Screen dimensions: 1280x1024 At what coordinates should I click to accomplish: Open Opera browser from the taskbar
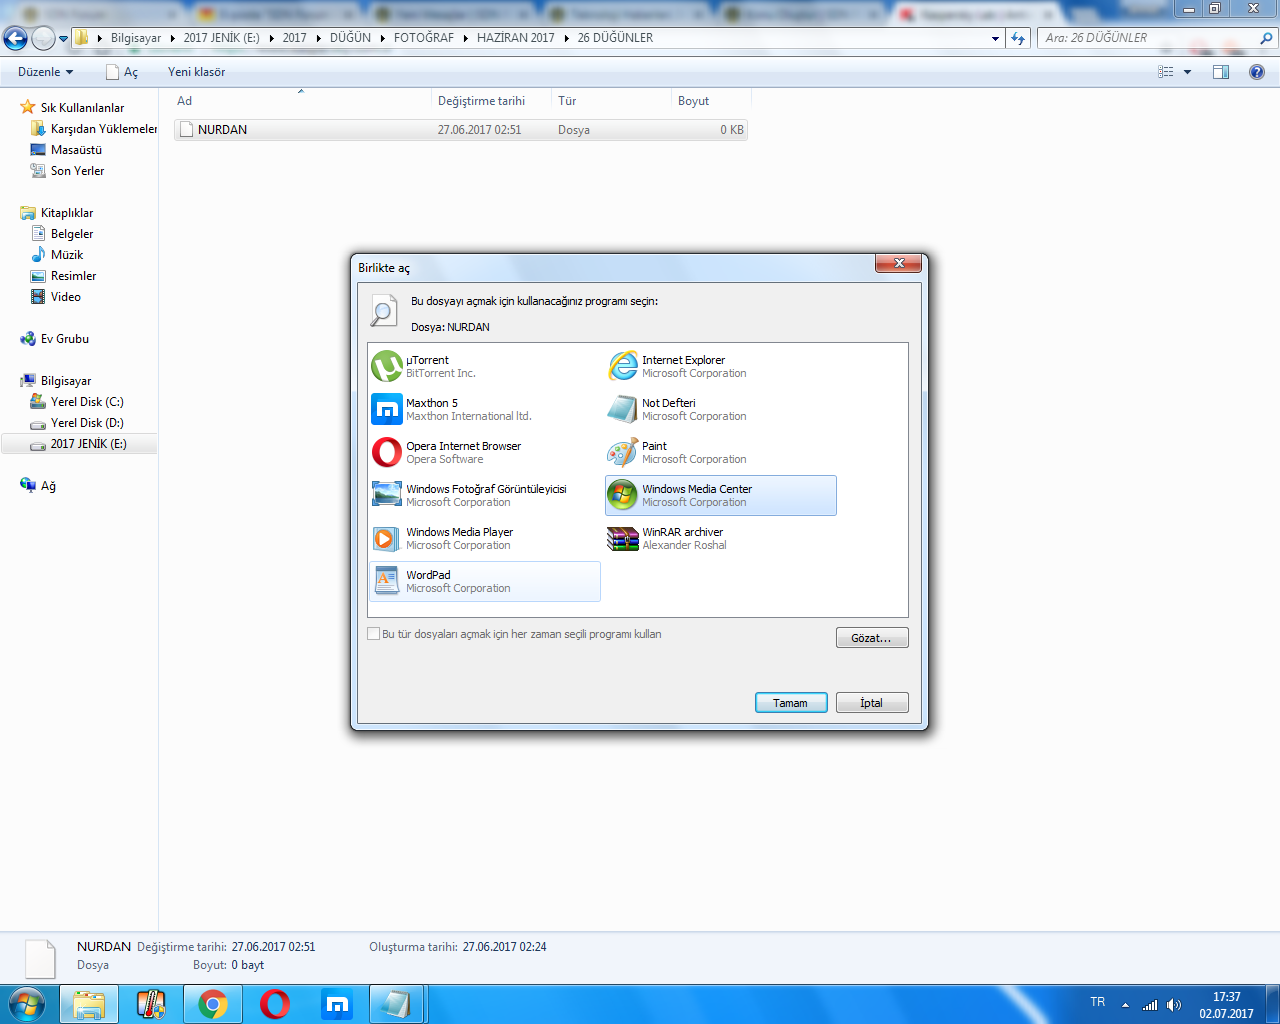click(x=275, y=1004)
